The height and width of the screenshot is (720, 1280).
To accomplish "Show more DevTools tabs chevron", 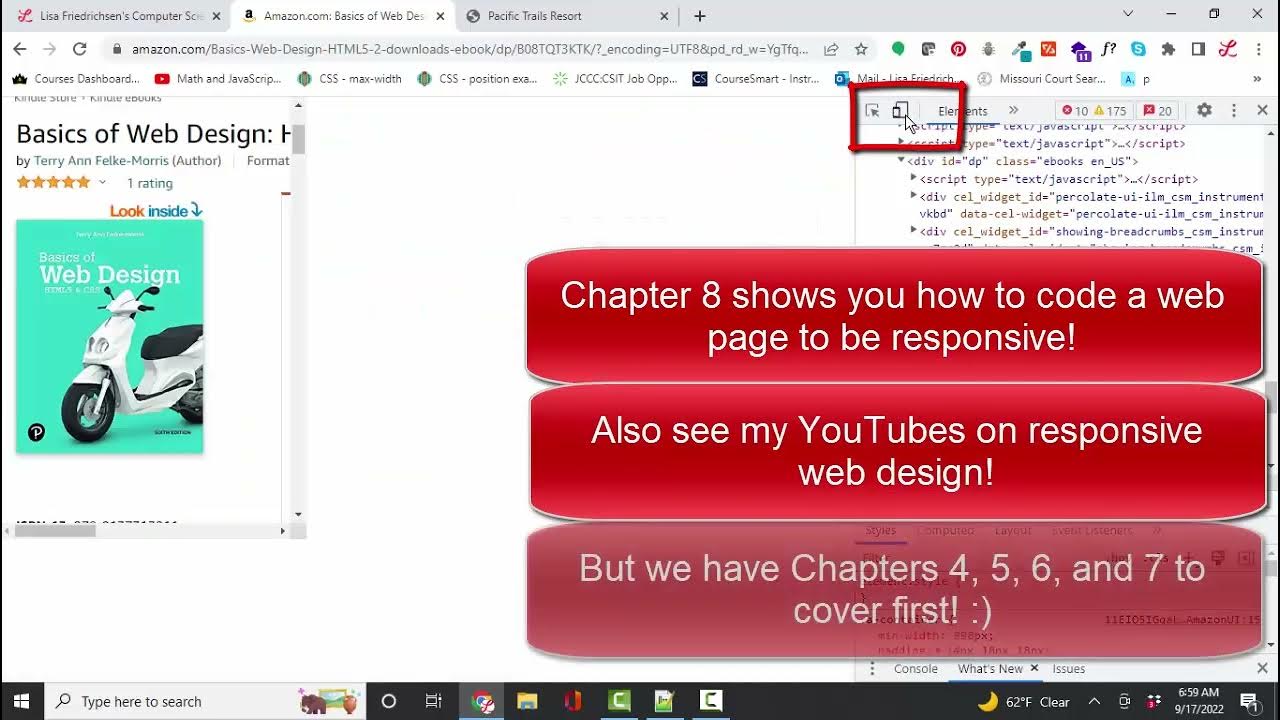I will click(1013, 111).
